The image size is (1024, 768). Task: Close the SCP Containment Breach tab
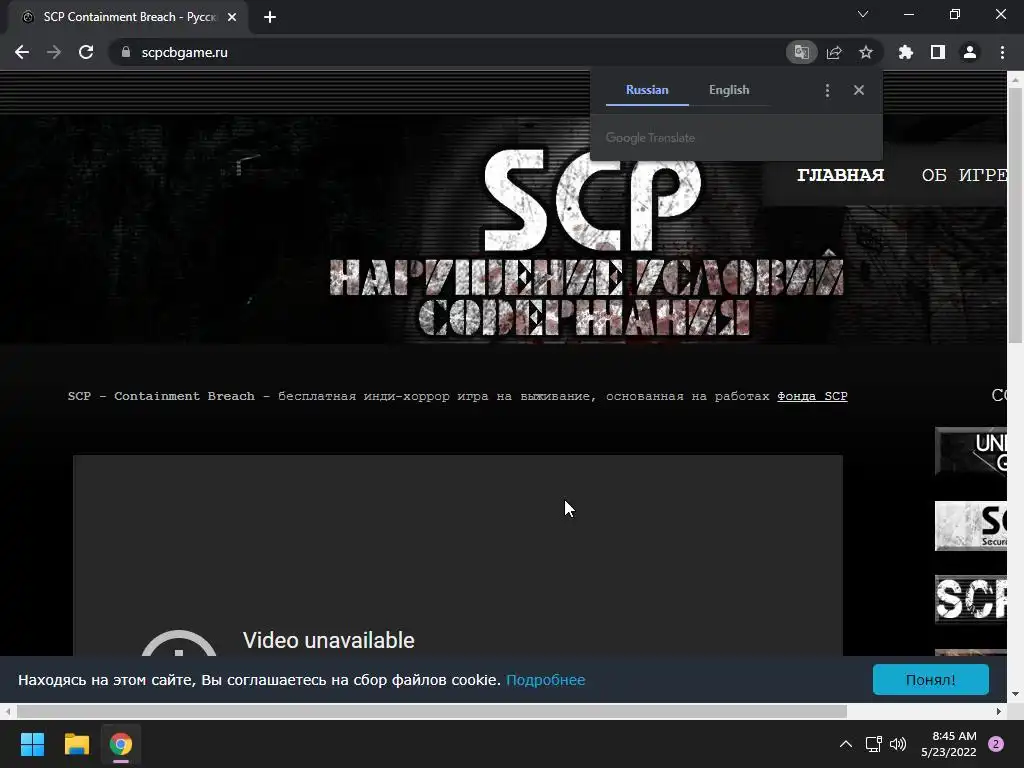[x=232, y=17]
